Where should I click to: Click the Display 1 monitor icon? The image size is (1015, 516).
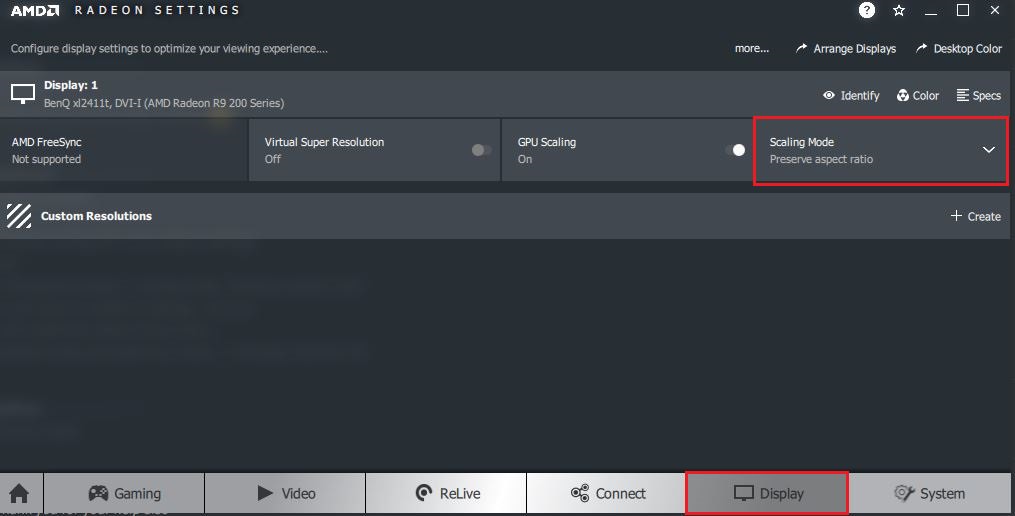pos(22,94)
